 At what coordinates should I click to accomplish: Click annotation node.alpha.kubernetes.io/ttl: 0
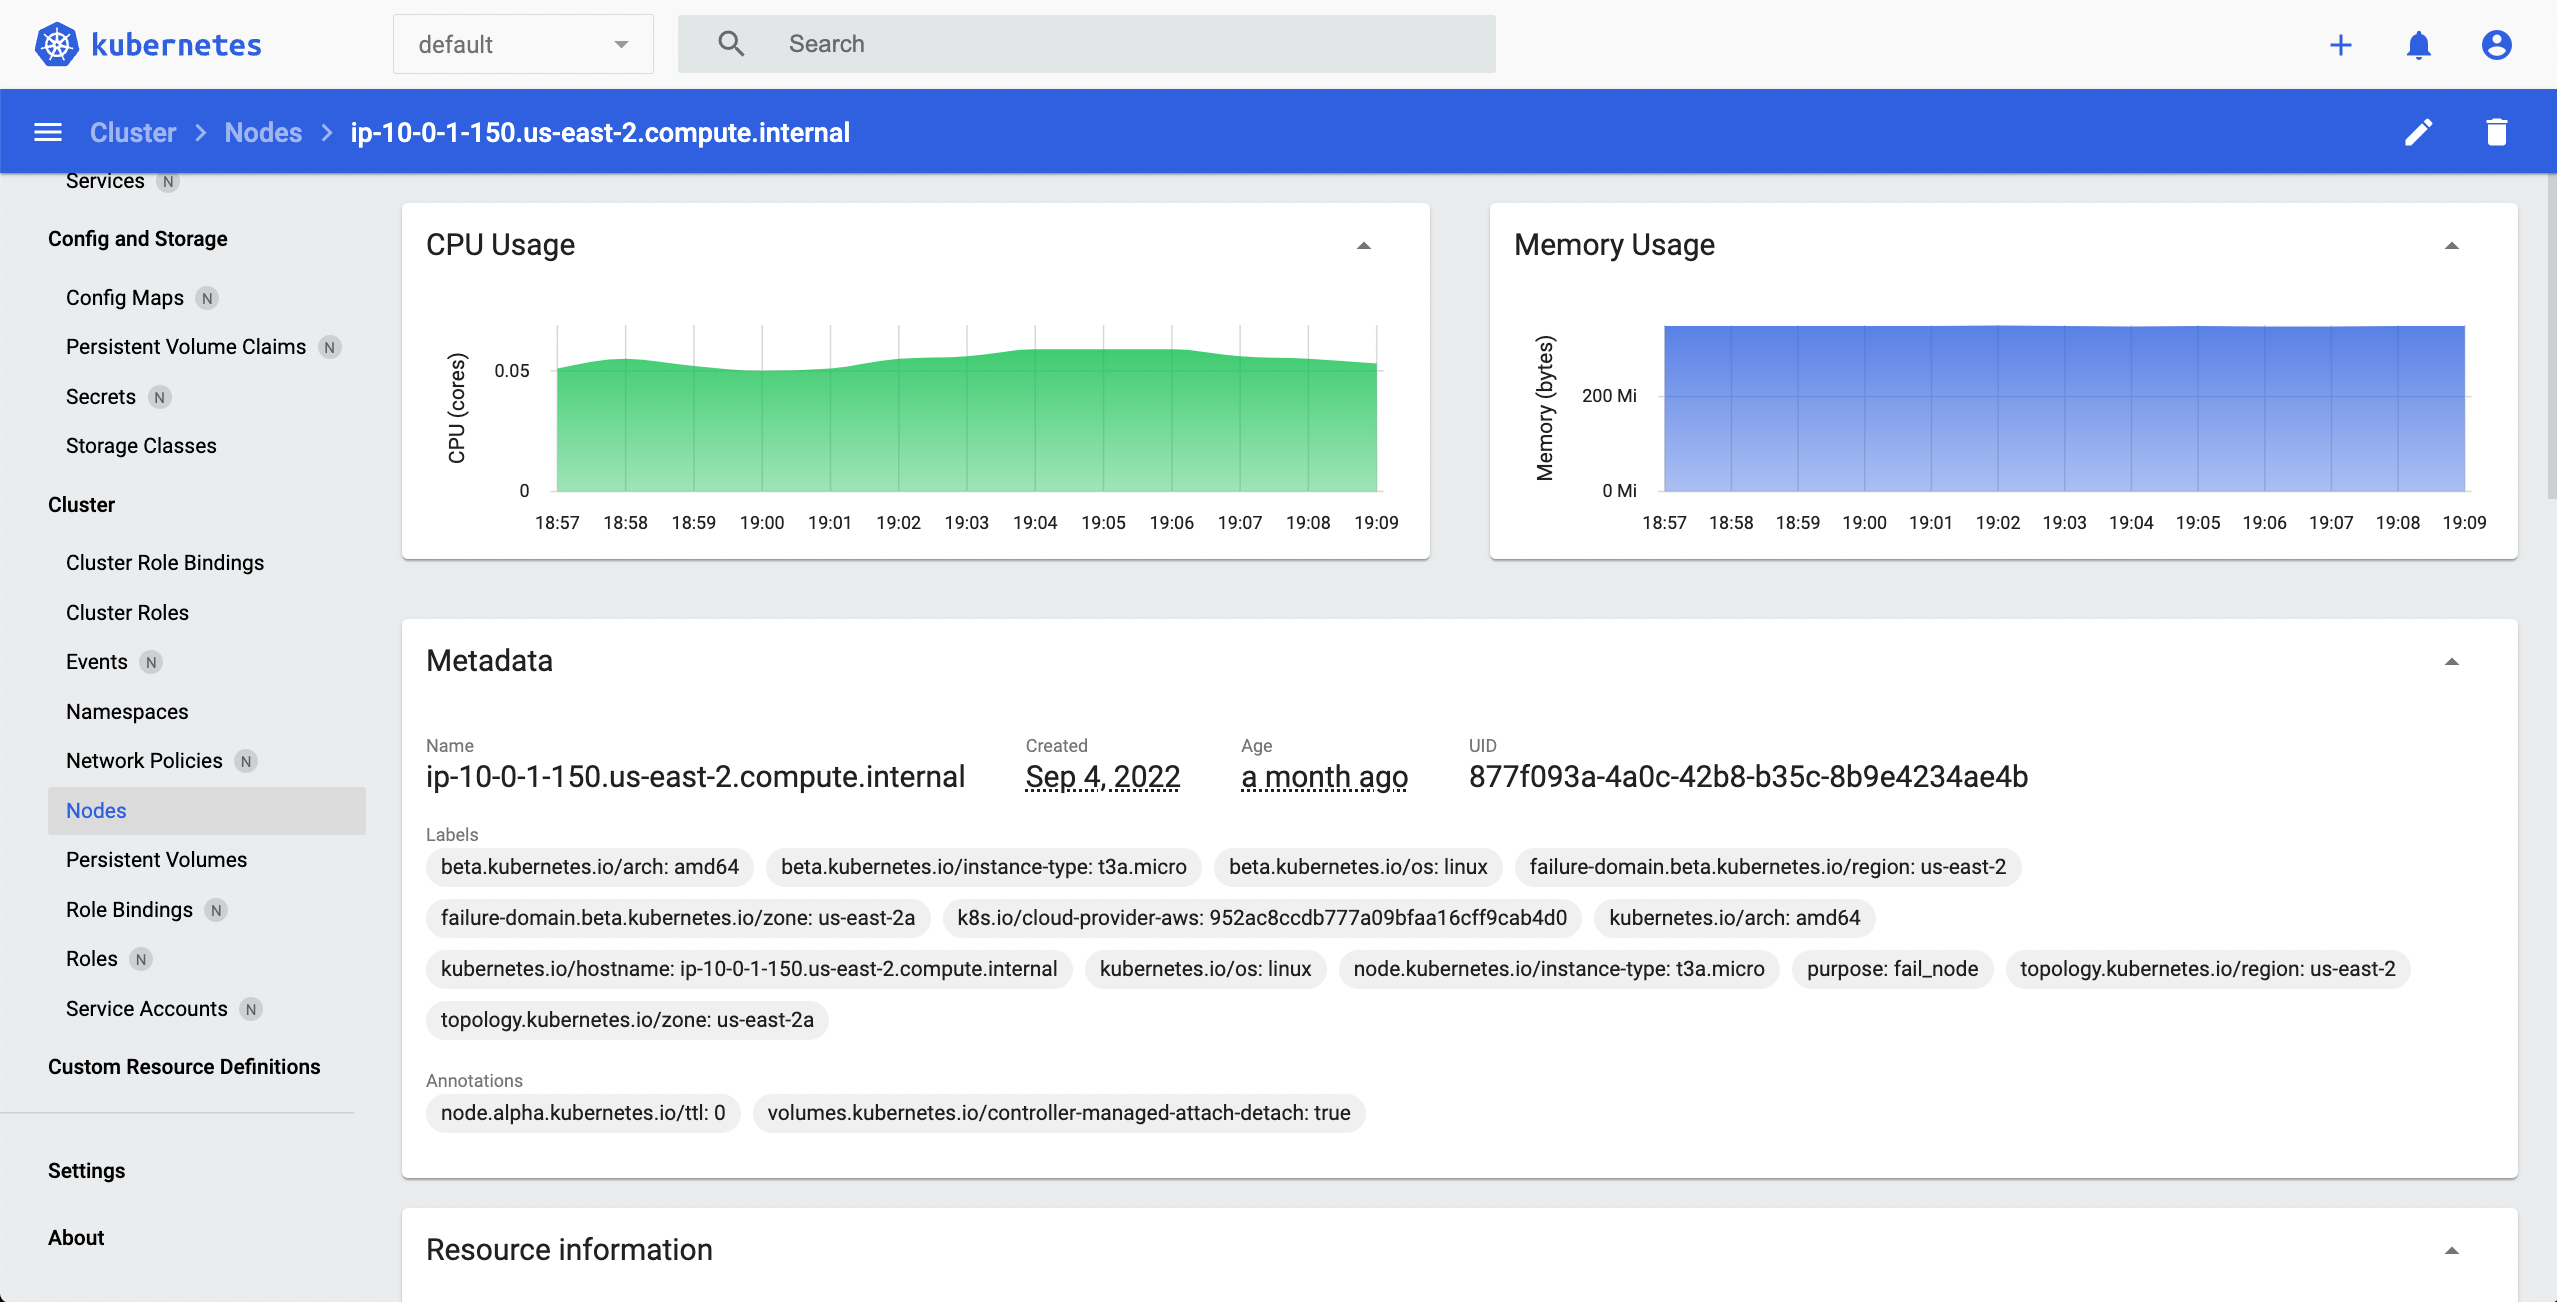pos(583,1113)
